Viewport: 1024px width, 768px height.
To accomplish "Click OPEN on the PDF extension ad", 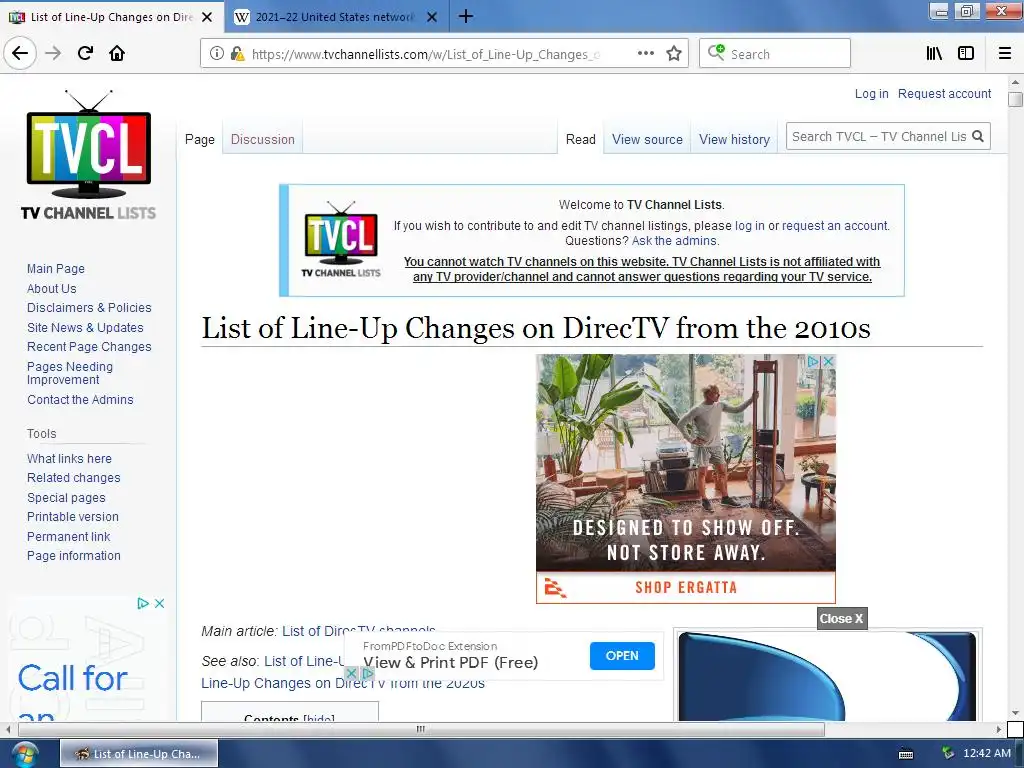I will pyautogui.click(x=622, y=656).
